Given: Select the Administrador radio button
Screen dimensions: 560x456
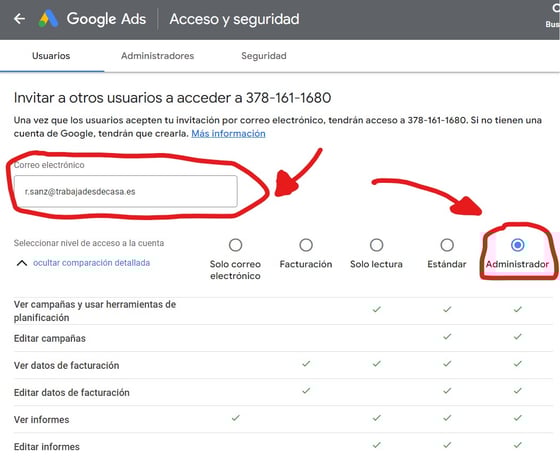Looking at the screenshot, I should point(518,245).
